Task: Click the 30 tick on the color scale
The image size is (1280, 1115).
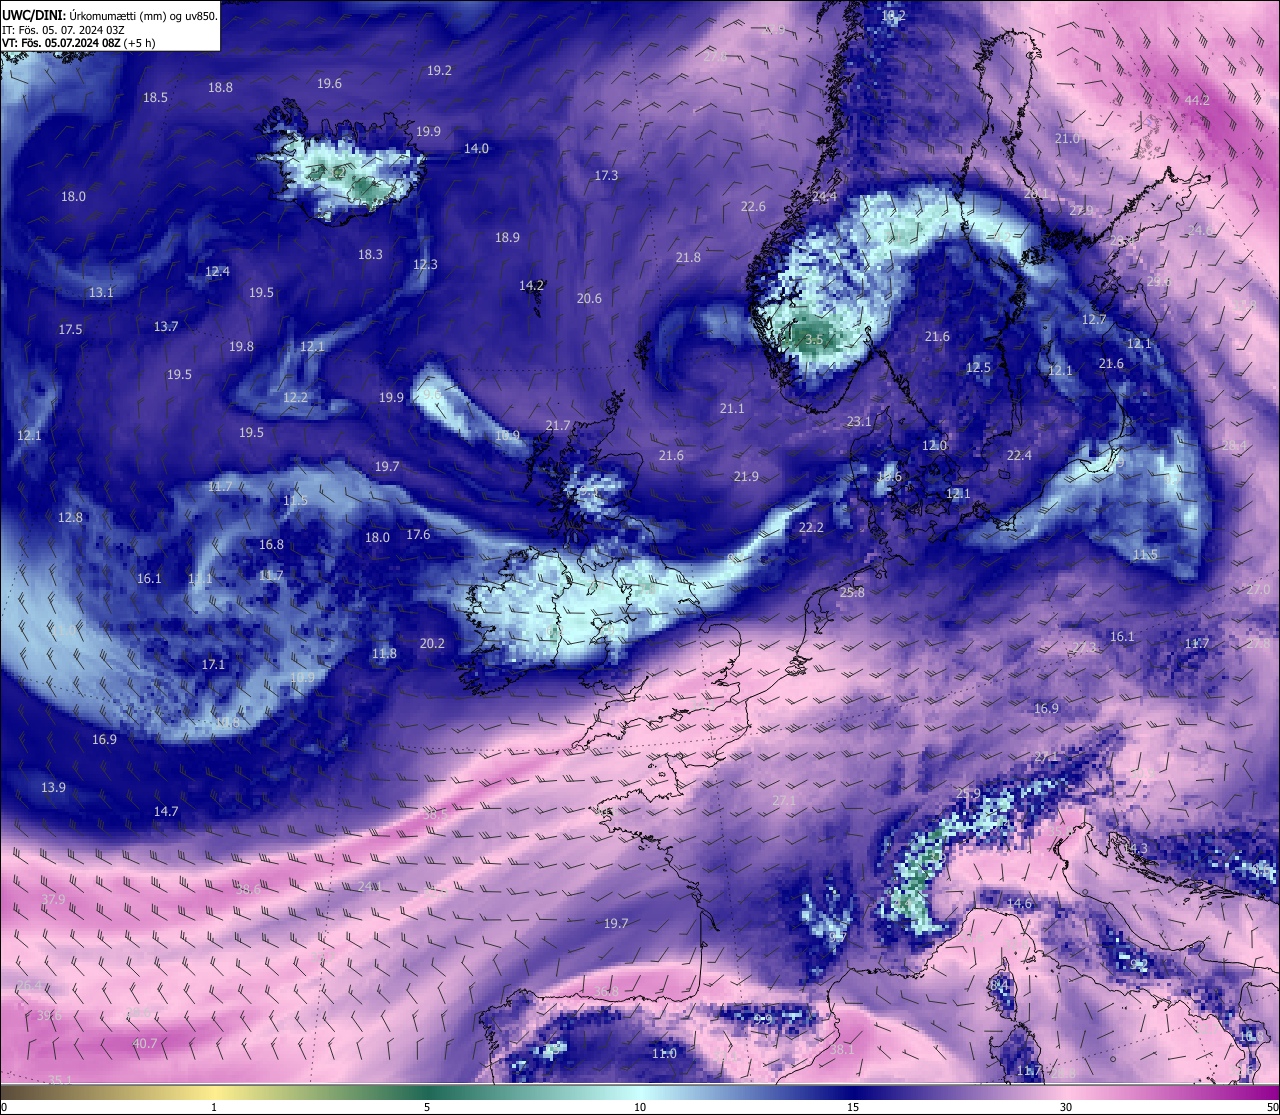Action: (x=1066, y=1107)
